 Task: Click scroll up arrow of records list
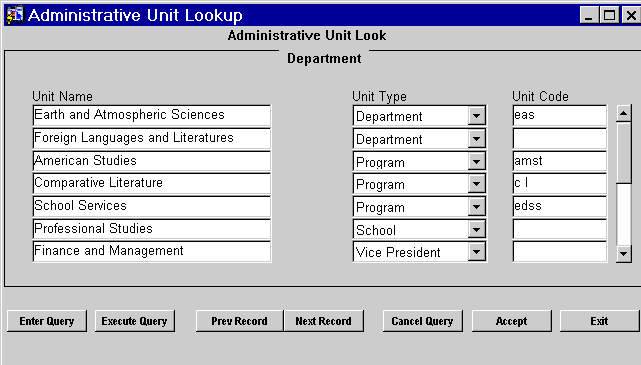point(623,113)
